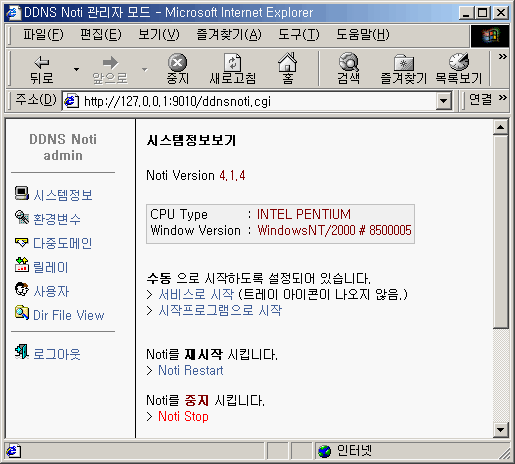Expand the address bar URL dropdown
This screenshot has width=515, height=464.
tap(443, 101)
